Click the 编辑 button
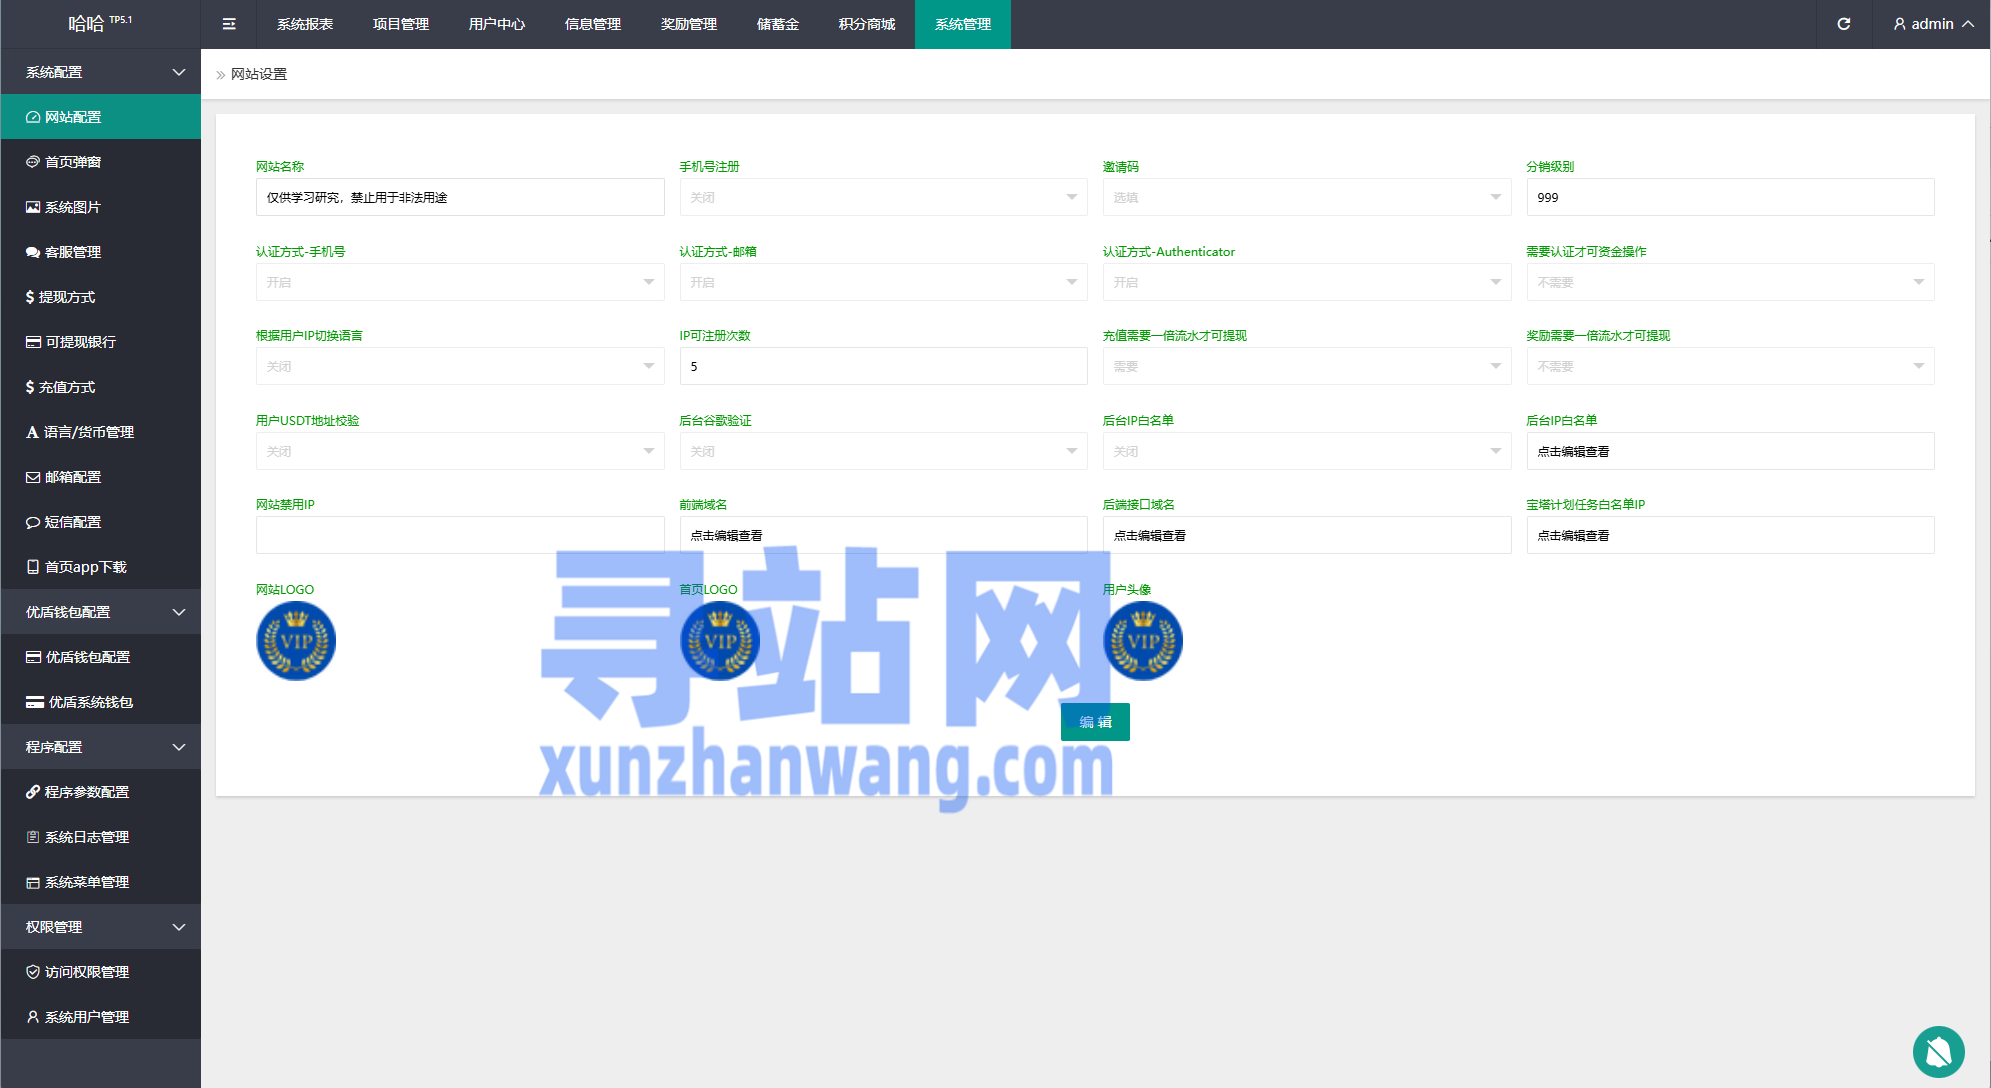 (x=1095, y=722)
